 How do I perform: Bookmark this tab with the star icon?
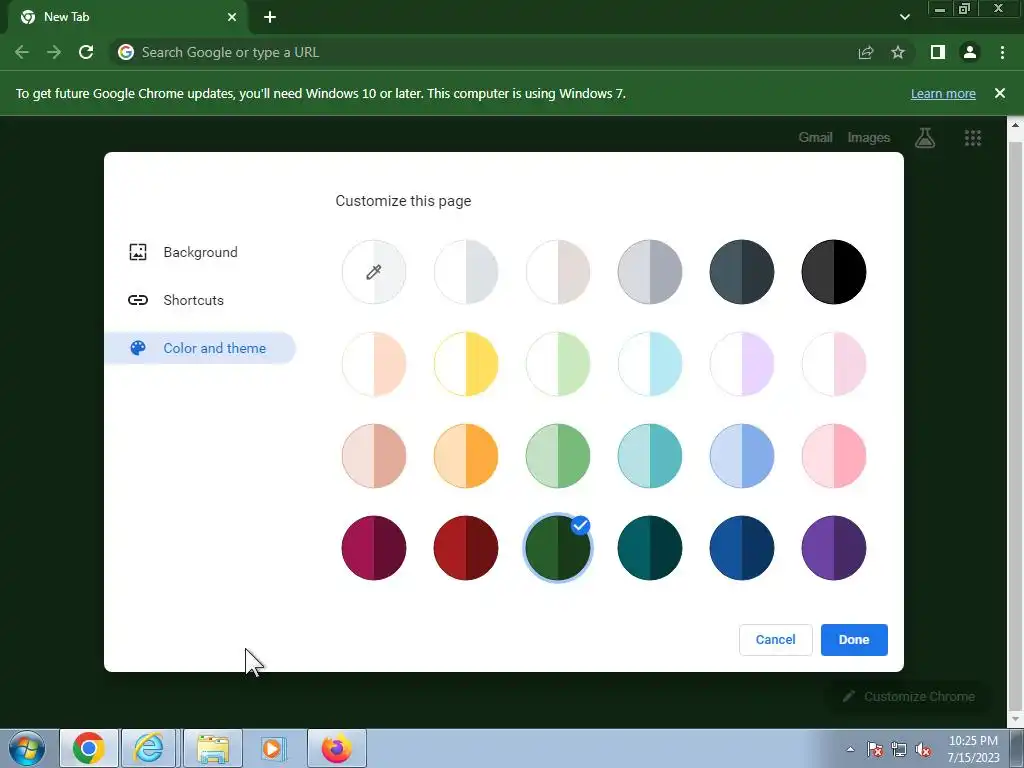898,52
